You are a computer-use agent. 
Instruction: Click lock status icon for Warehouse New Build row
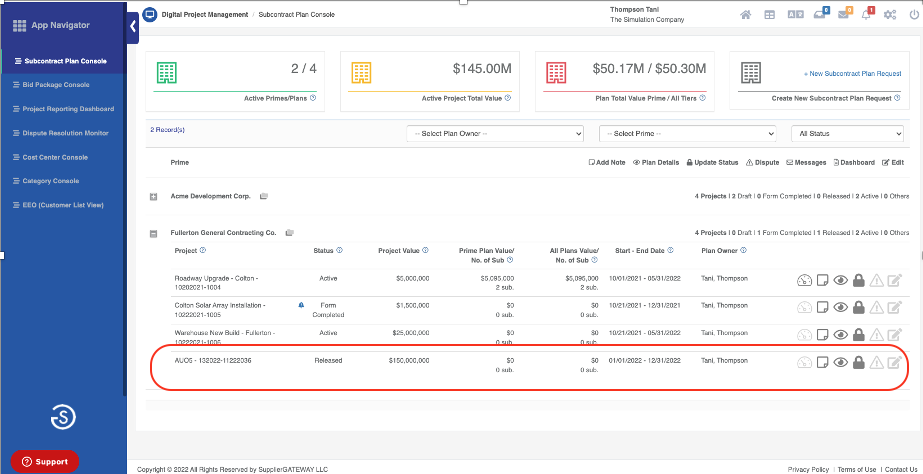click(859, 335)
